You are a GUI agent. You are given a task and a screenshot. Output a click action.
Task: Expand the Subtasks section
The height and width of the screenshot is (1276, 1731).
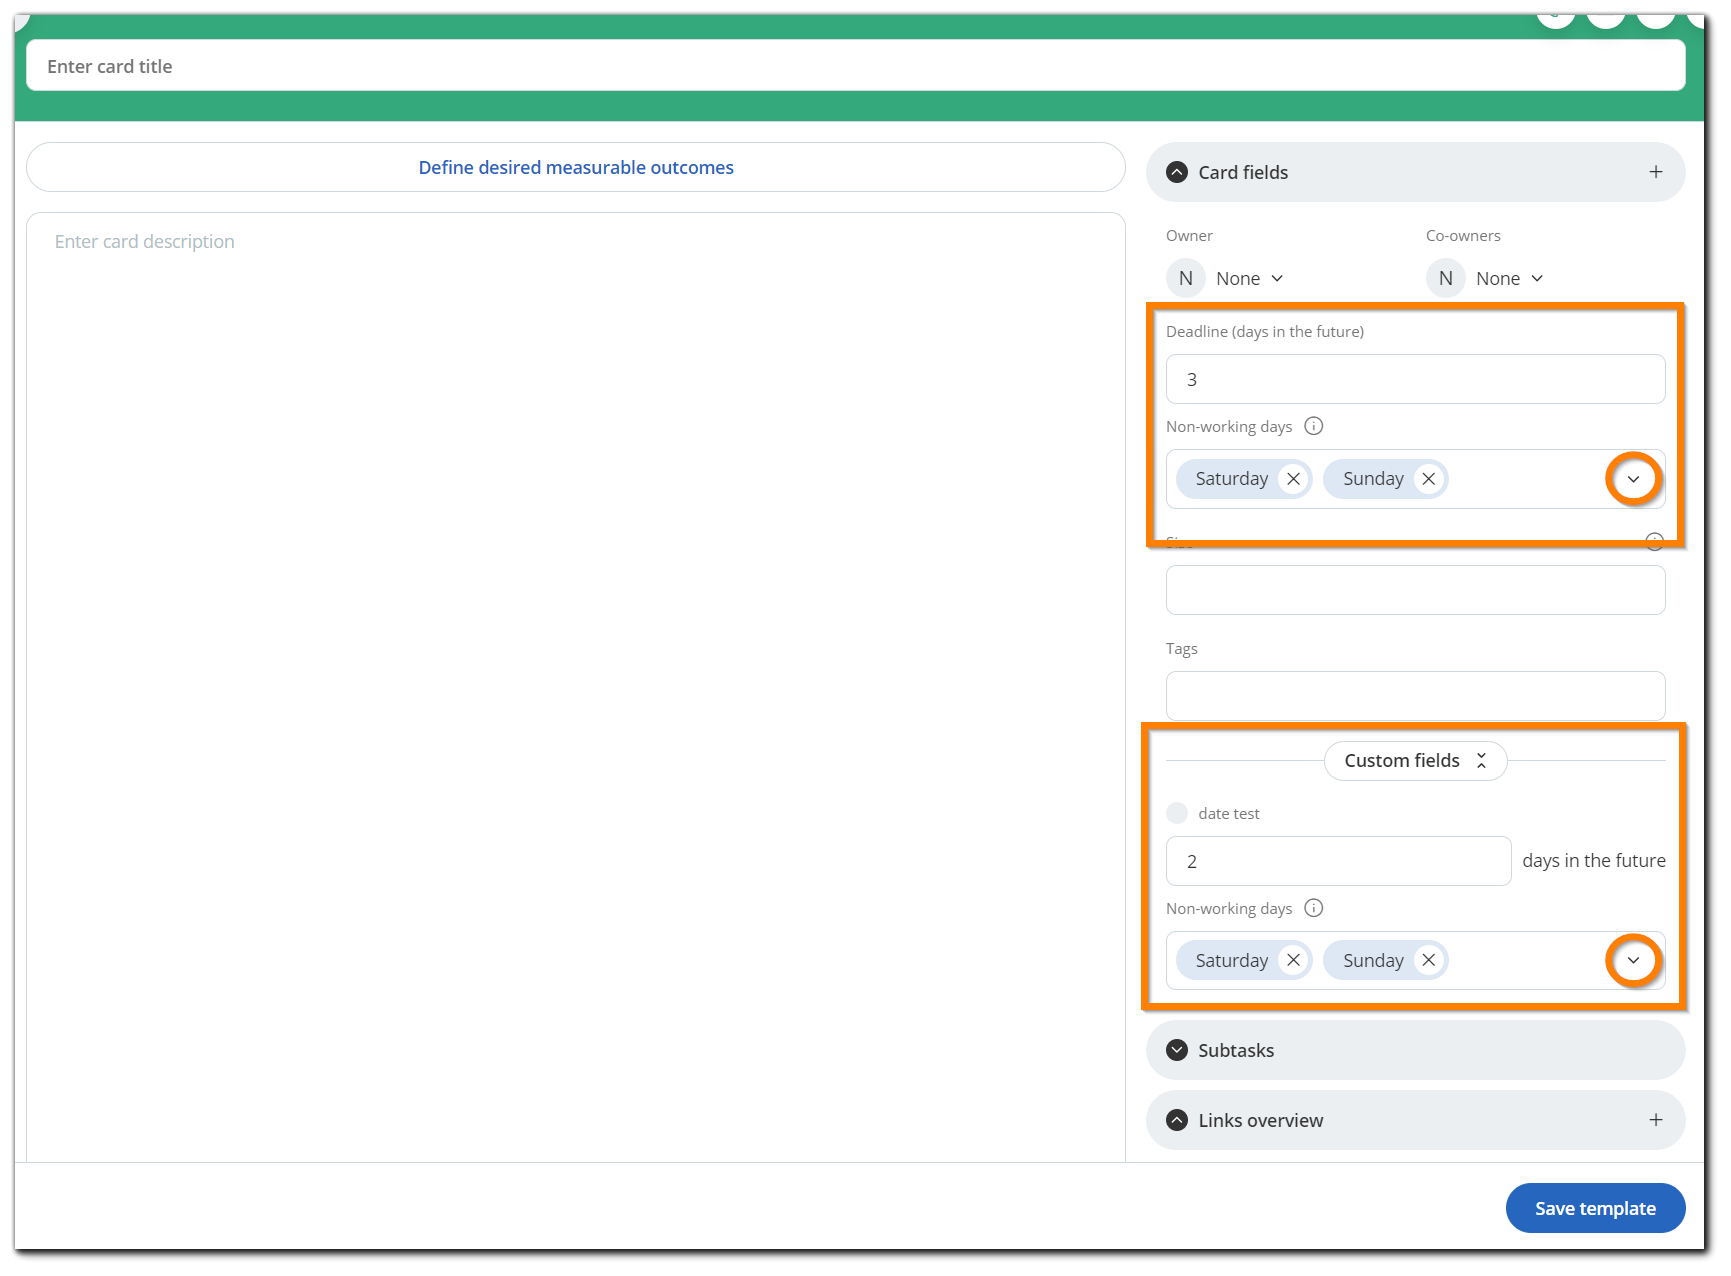[x=1178, y=1050]
